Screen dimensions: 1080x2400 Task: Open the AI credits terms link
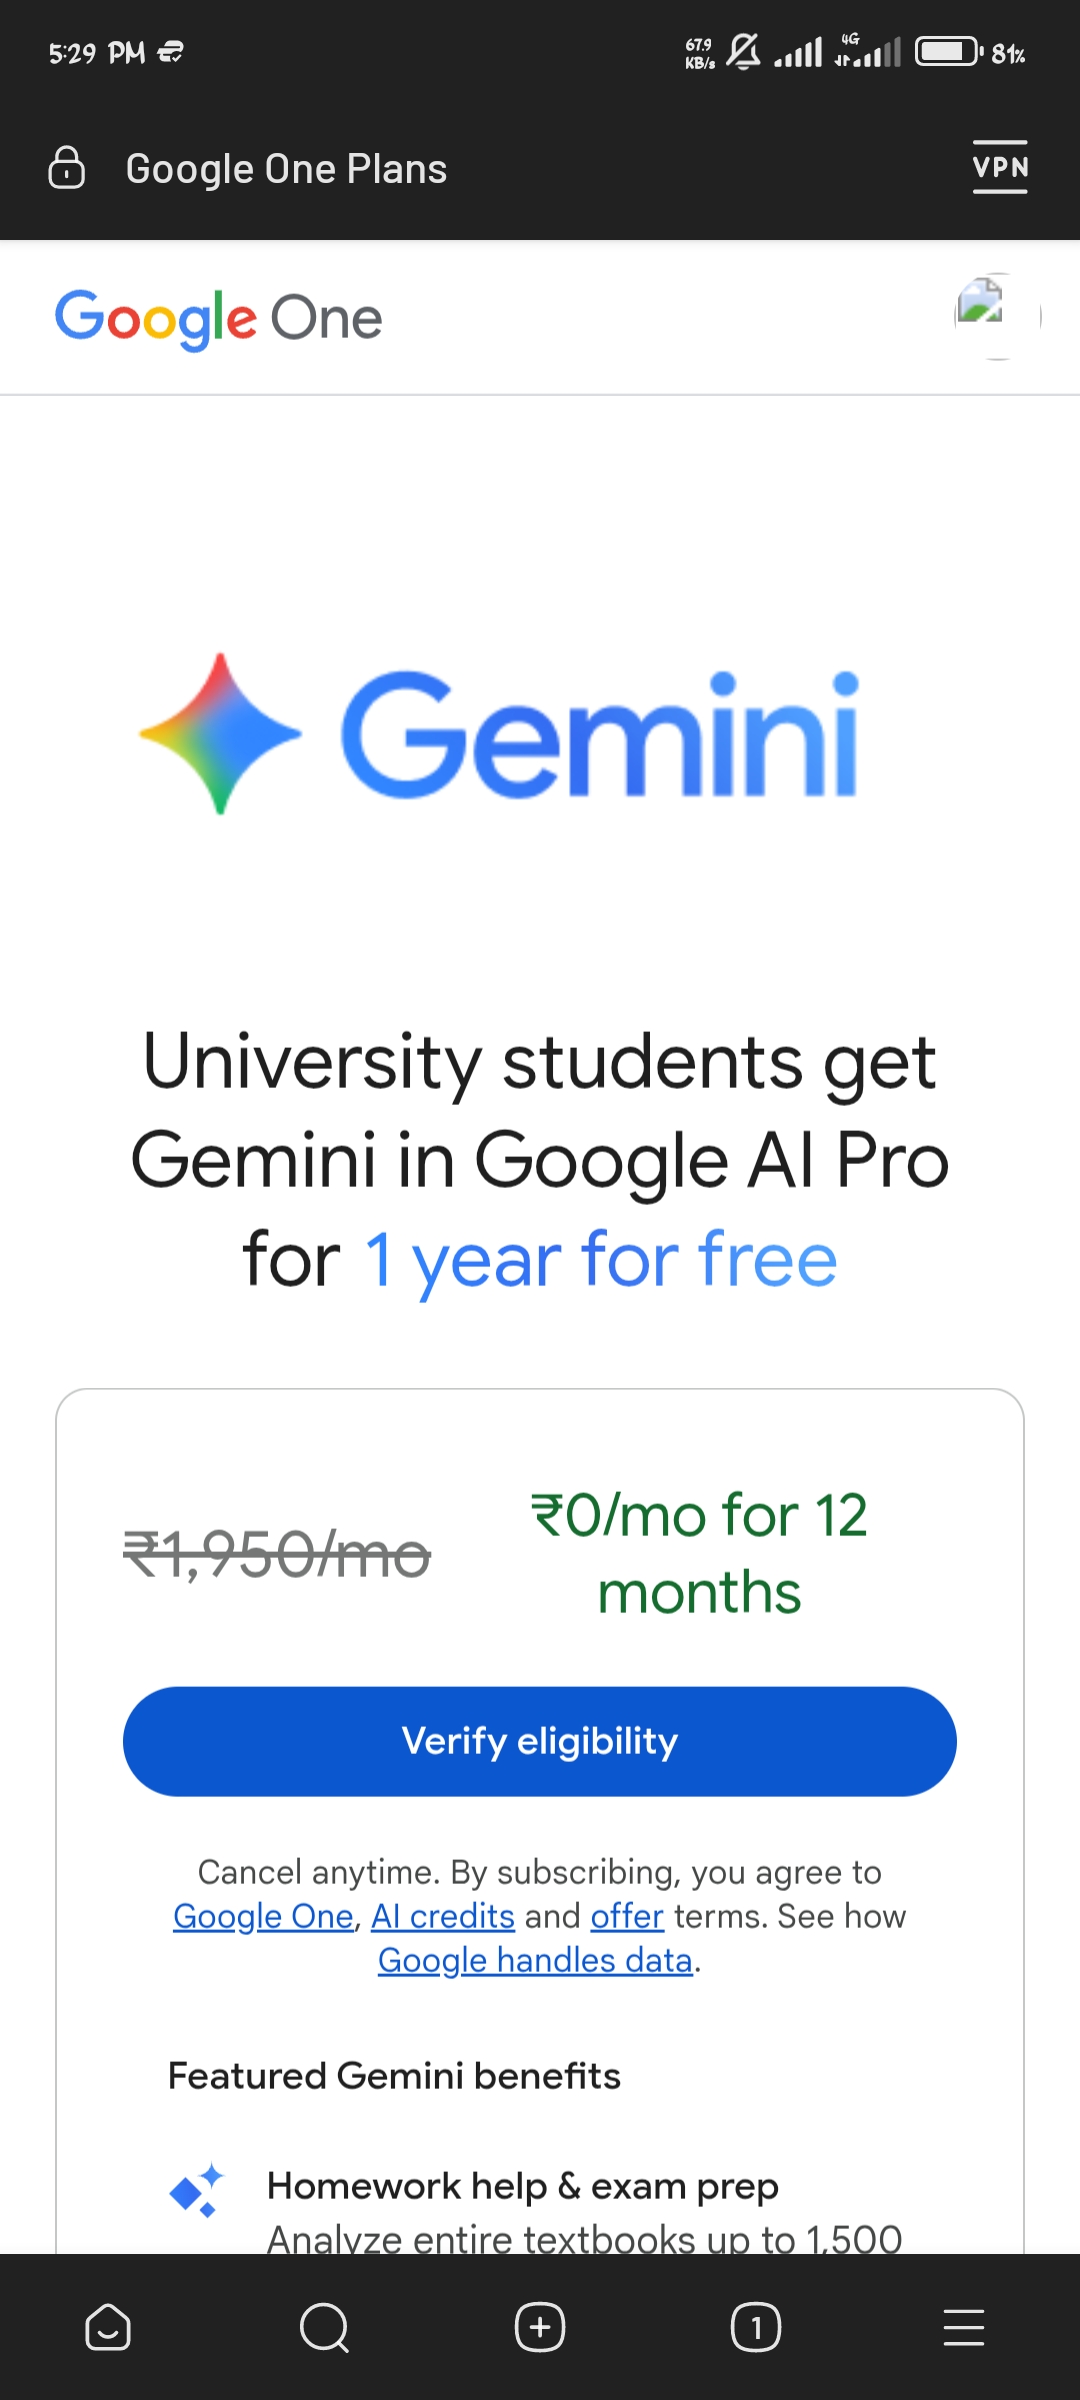[443, 1916]
